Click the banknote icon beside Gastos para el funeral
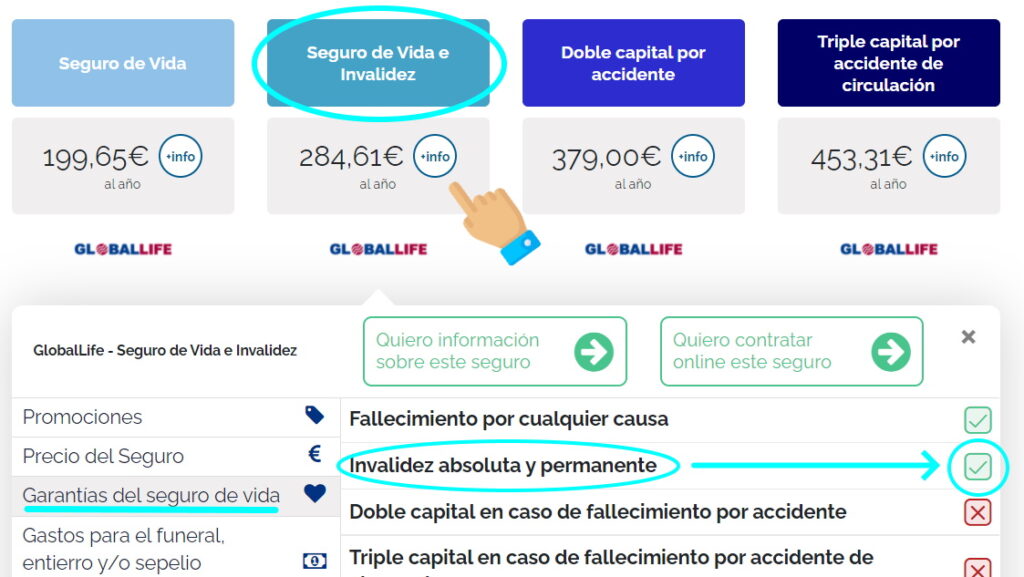The height and width of the screenshot is (577, 1024). click(314, 561)
